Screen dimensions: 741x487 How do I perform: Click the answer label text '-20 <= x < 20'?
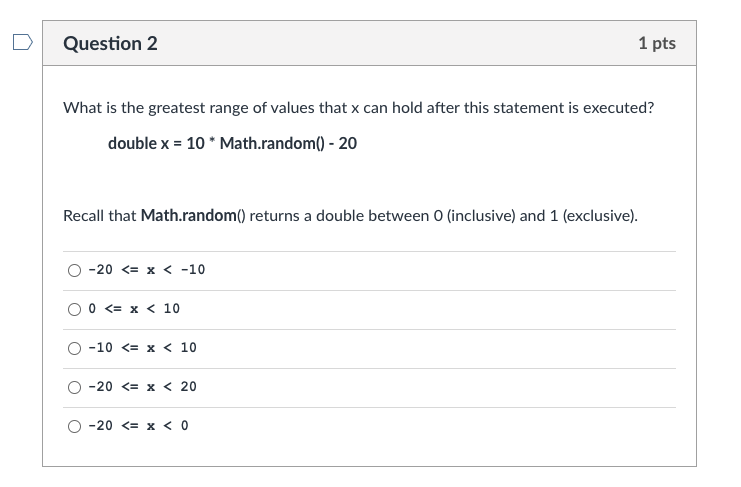(142, 387)
